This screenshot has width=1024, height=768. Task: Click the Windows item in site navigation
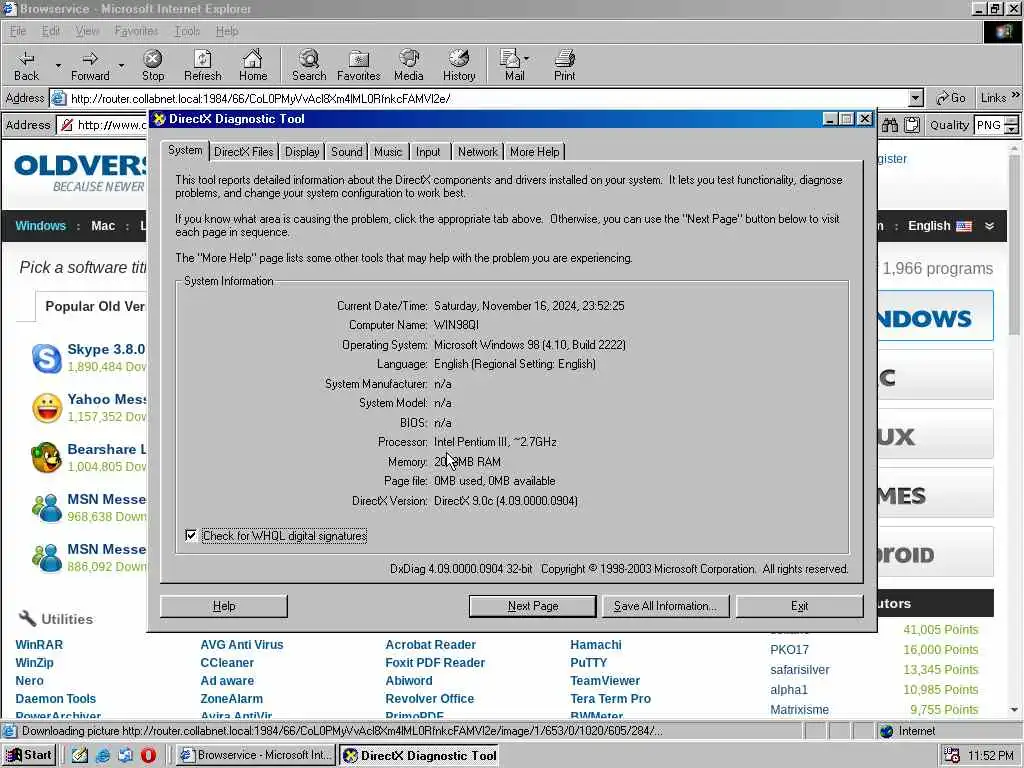pos(40,226)
